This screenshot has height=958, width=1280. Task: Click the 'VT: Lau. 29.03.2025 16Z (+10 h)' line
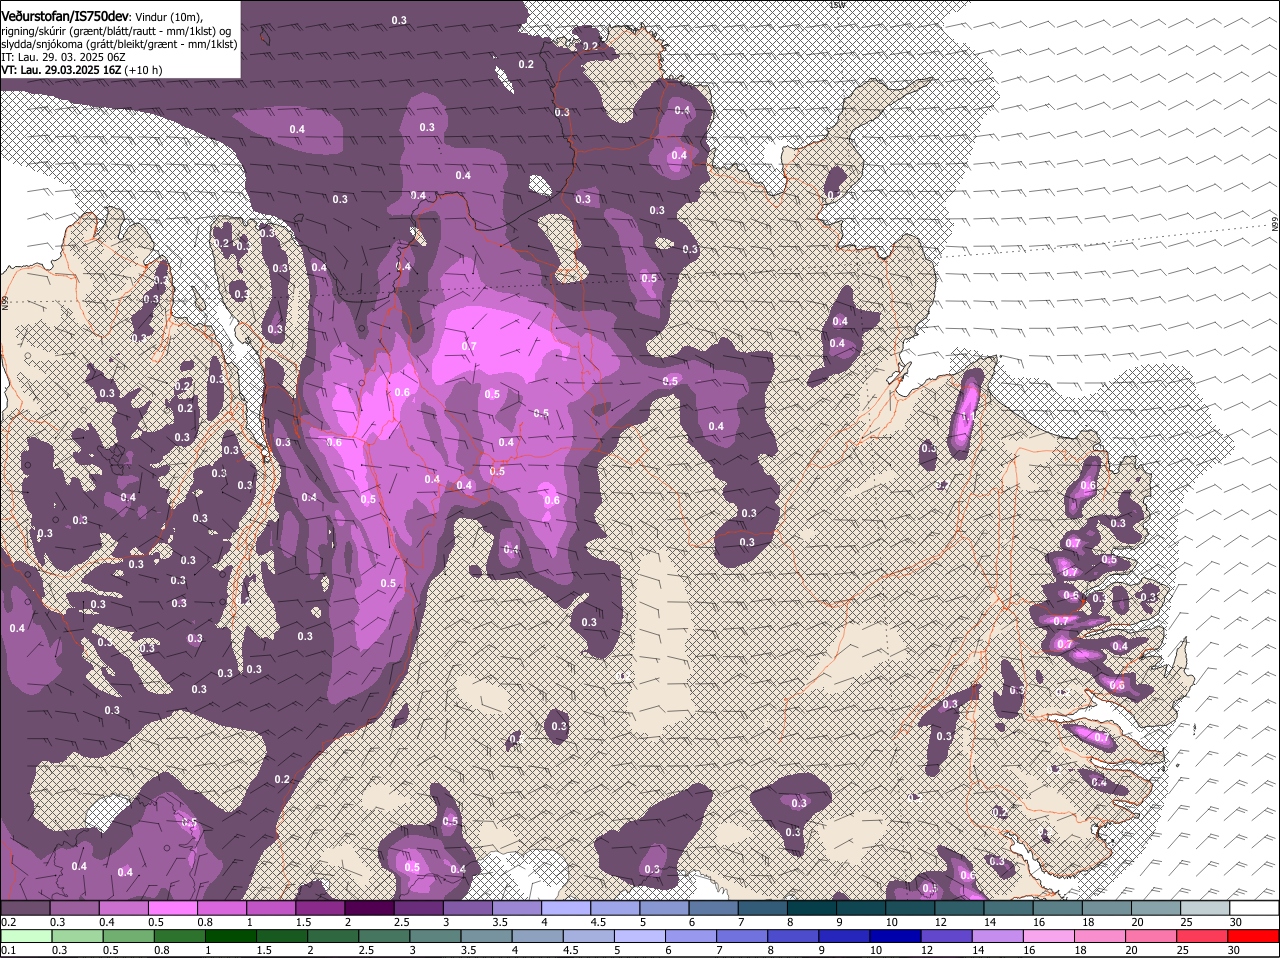(x=81, y=70)
